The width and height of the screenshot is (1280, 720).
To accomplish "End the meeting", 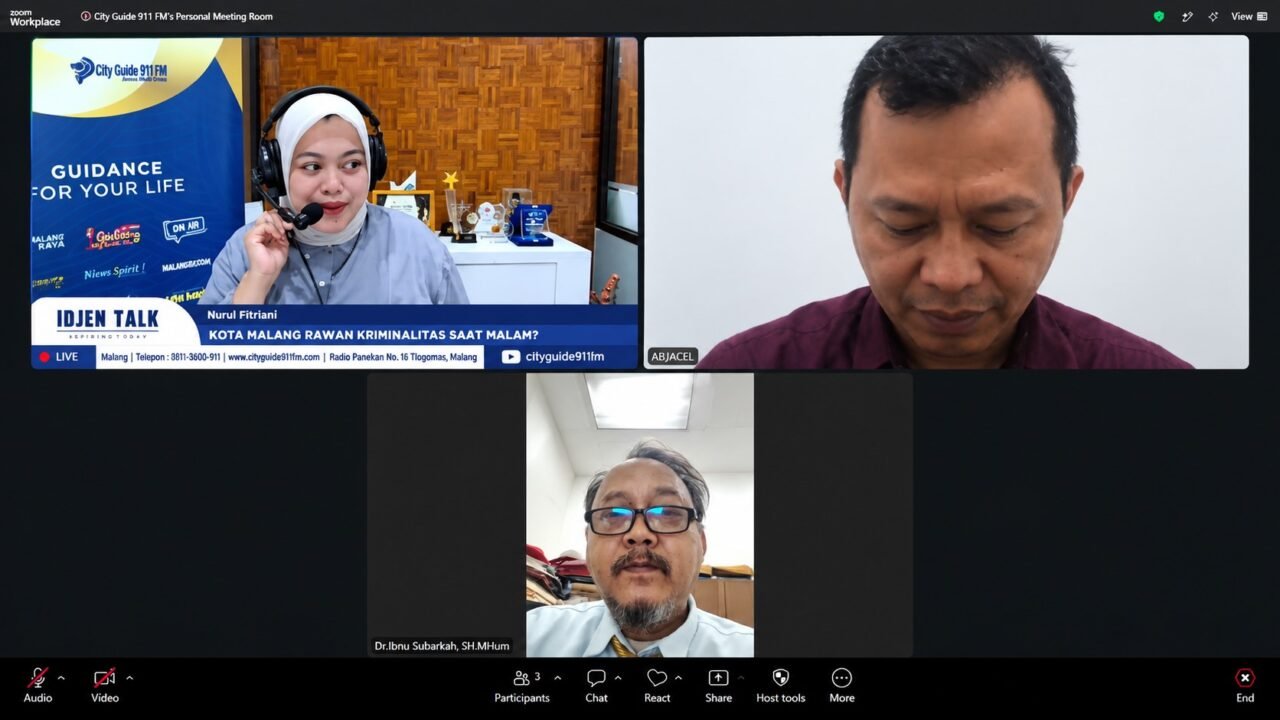I will point(1245,686).
